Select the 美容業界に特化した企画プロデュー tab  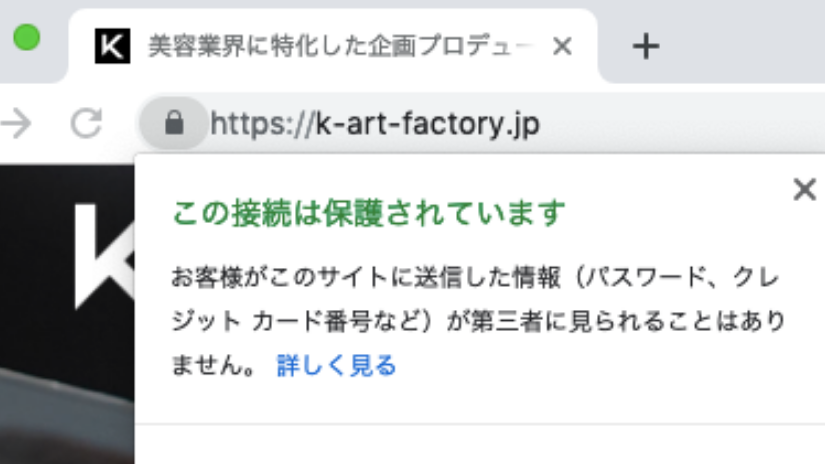(340, 46)
